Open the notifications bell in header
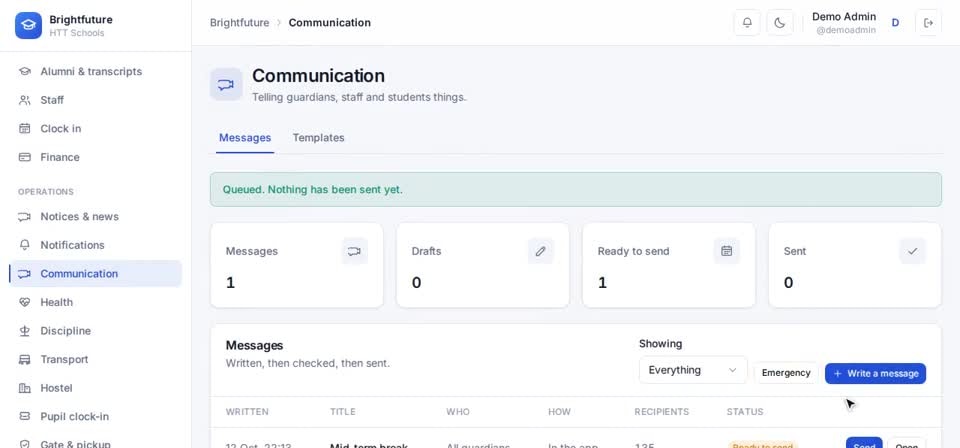This screenshot has width=960, height=448. [x=747, y=23]
